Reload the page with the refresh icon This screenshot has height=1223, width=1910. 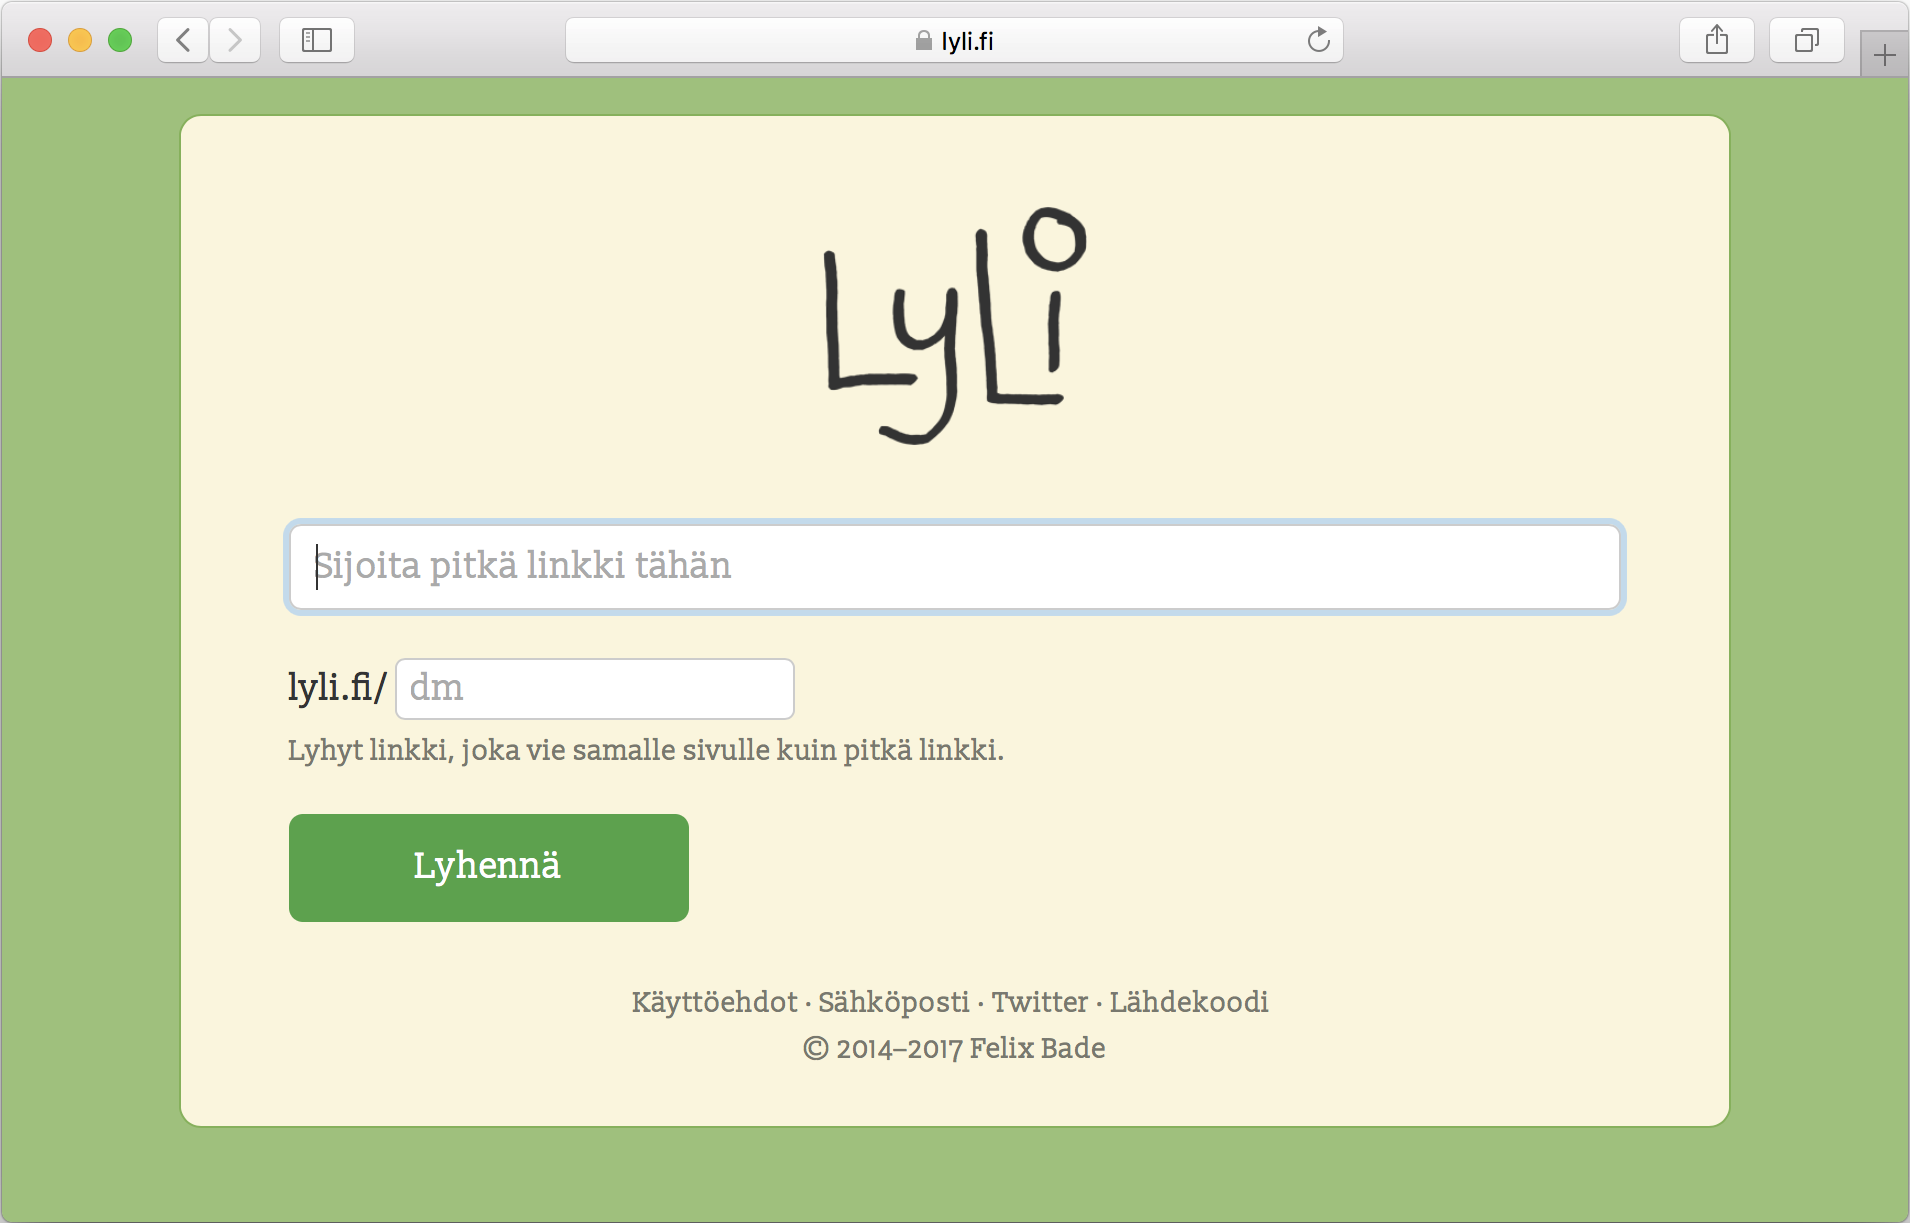pos(1319,40)
